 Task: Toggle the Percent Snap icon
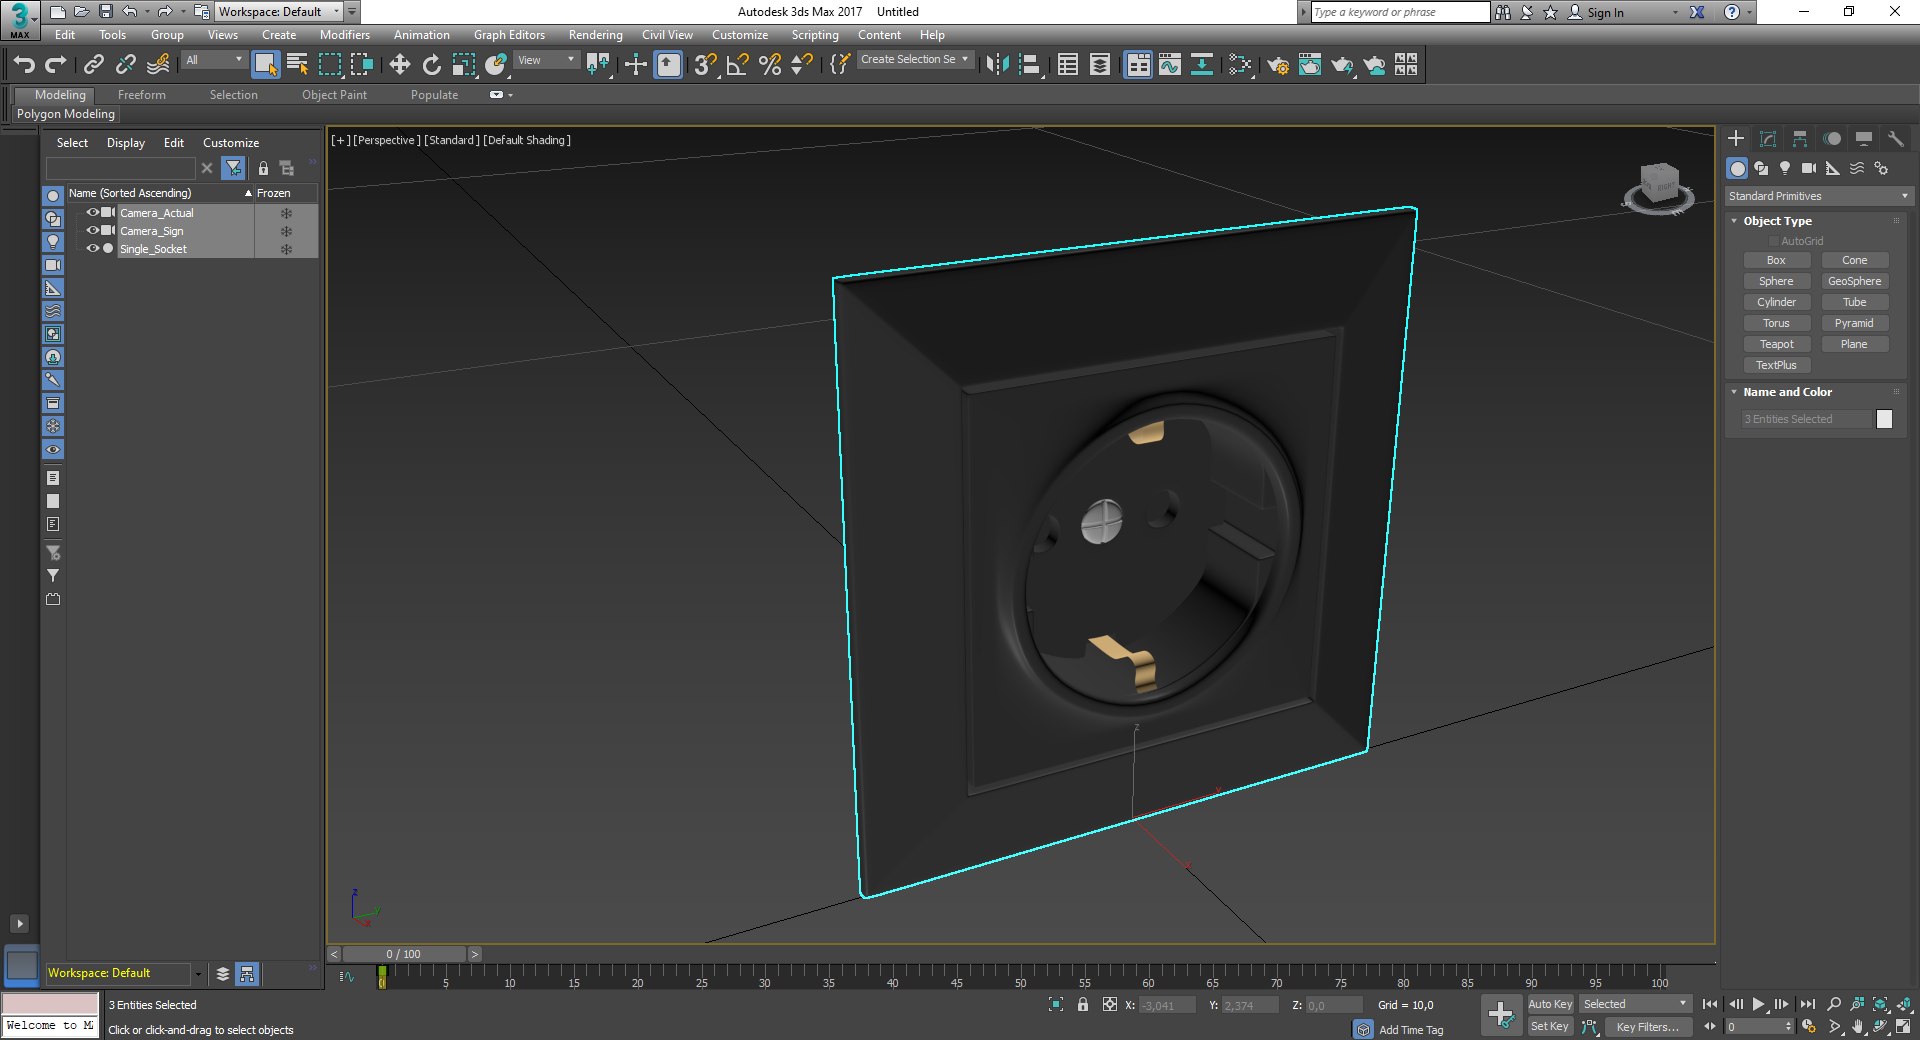pos(769,65)
